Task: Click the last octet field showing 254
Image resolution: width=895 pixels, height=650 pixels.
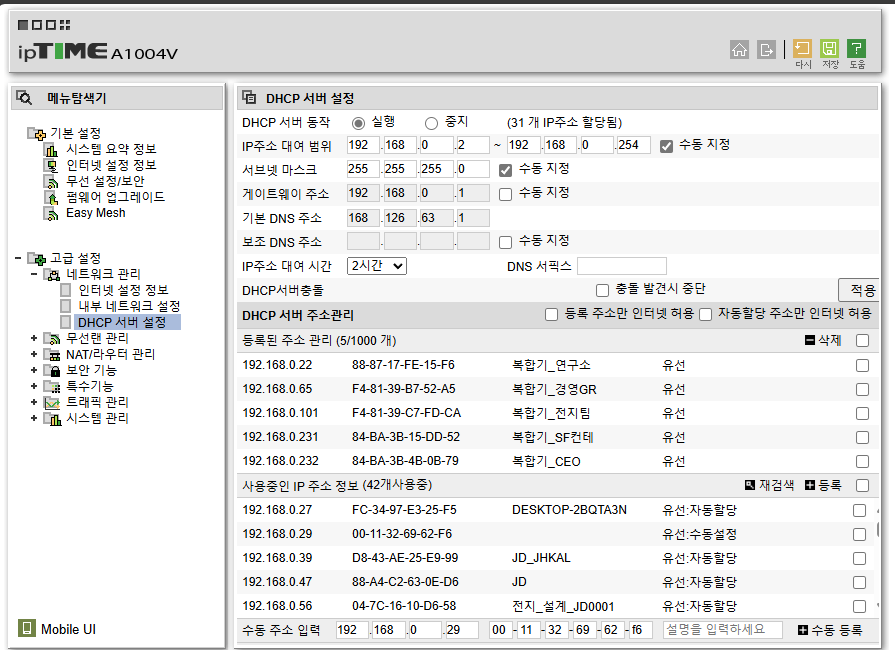Action: 633,145
